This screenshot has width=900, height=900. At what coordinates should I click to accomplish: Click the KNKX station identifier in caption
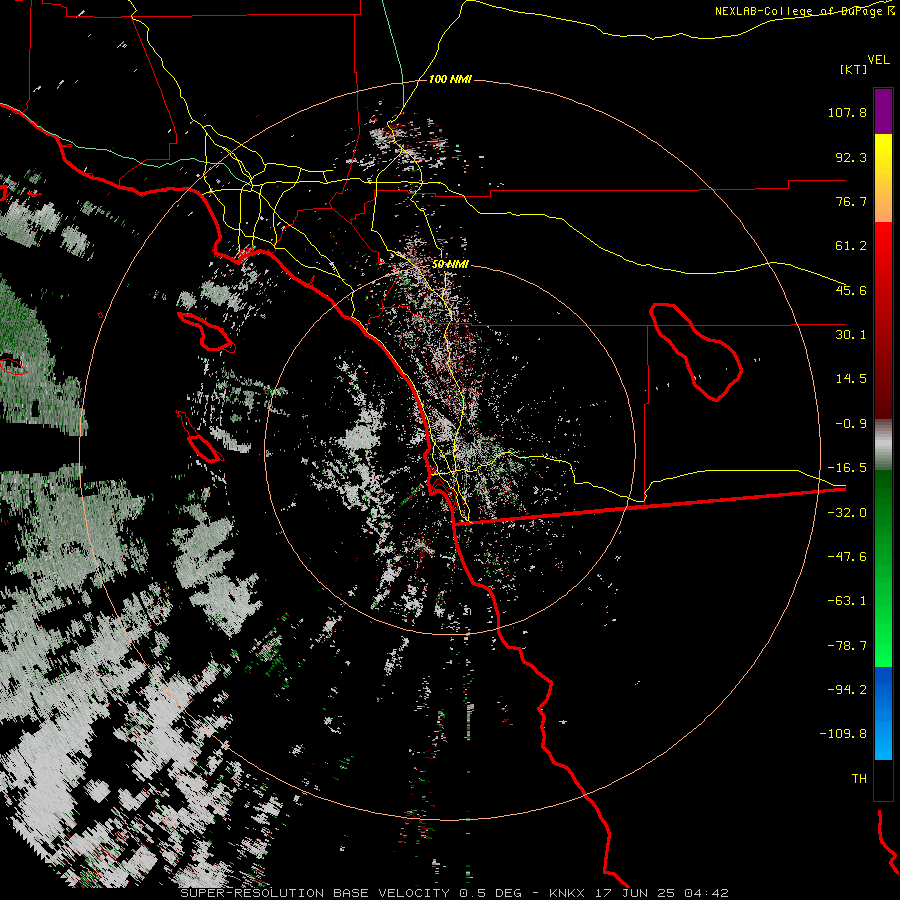click(x=568, y=893)
